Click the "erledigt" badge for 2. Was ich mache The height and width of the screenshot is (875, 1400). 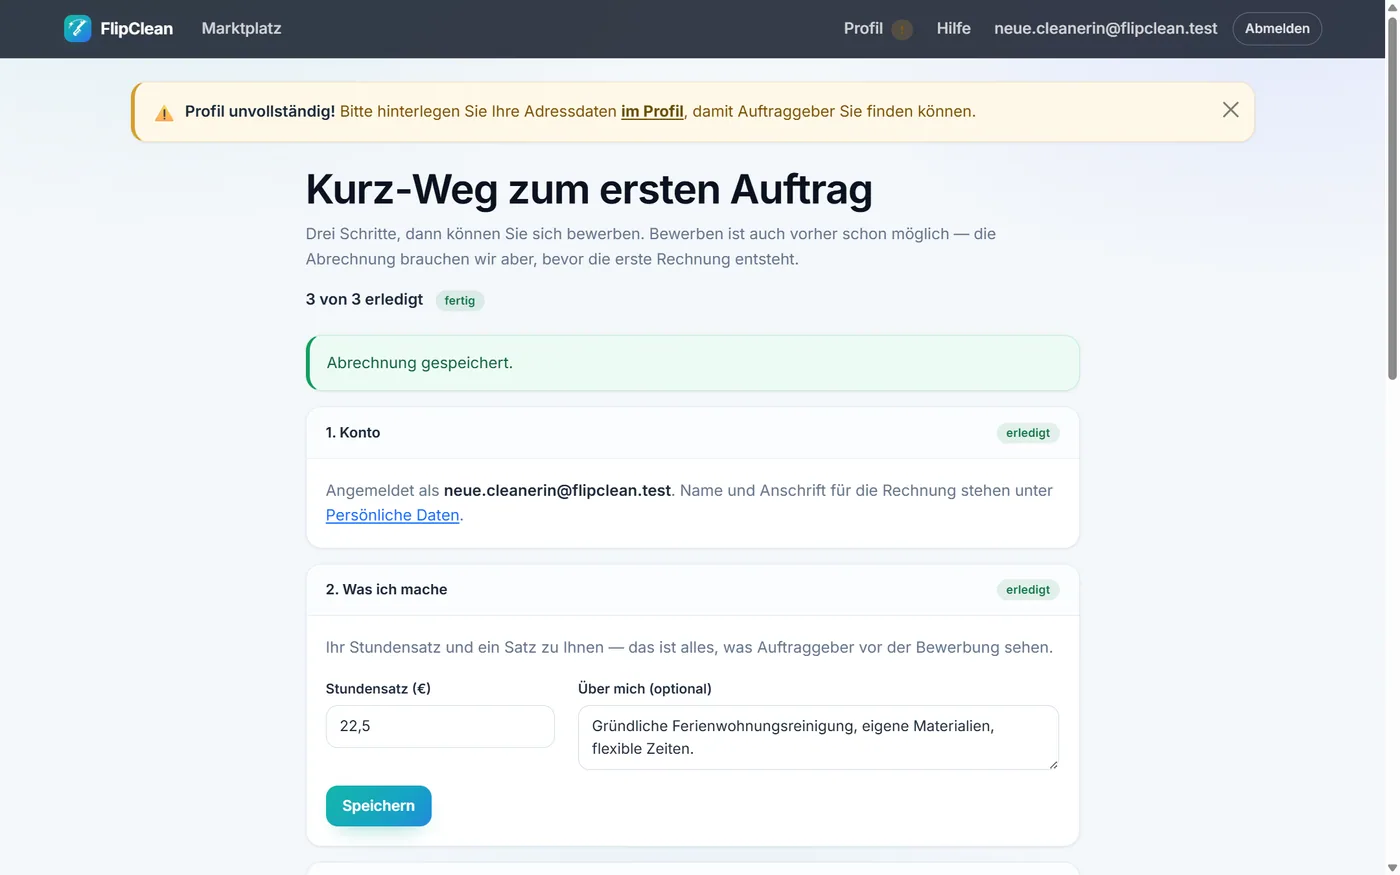click(1028, 590)
